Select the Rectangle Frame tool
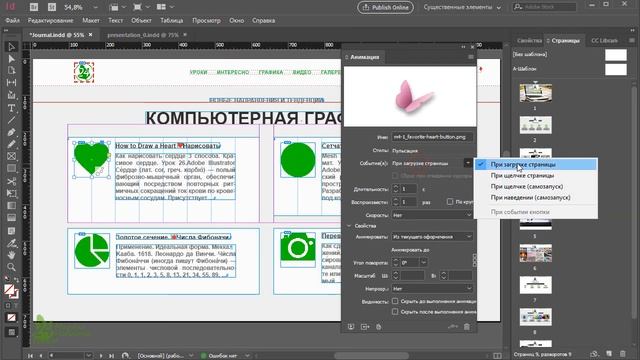The height and width of the screenshot is (360, 640). click(x=11, y=156)
